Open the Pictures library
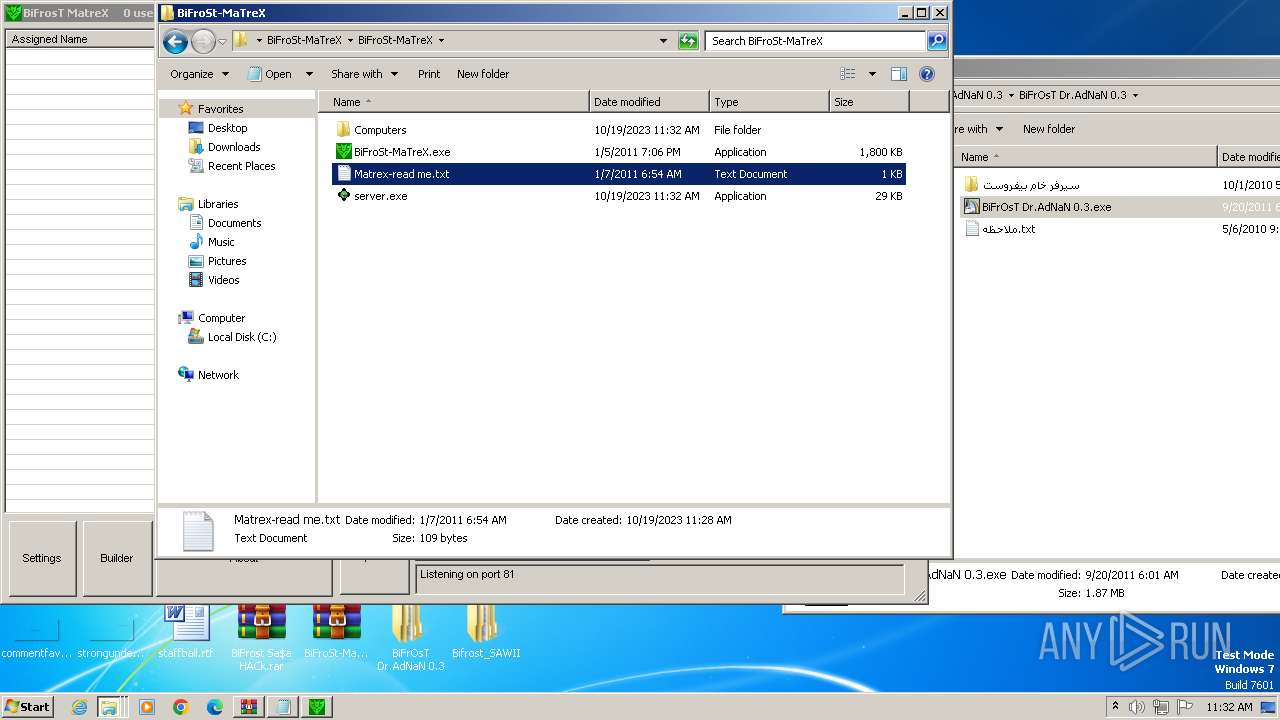 click(x=227, y=261)
